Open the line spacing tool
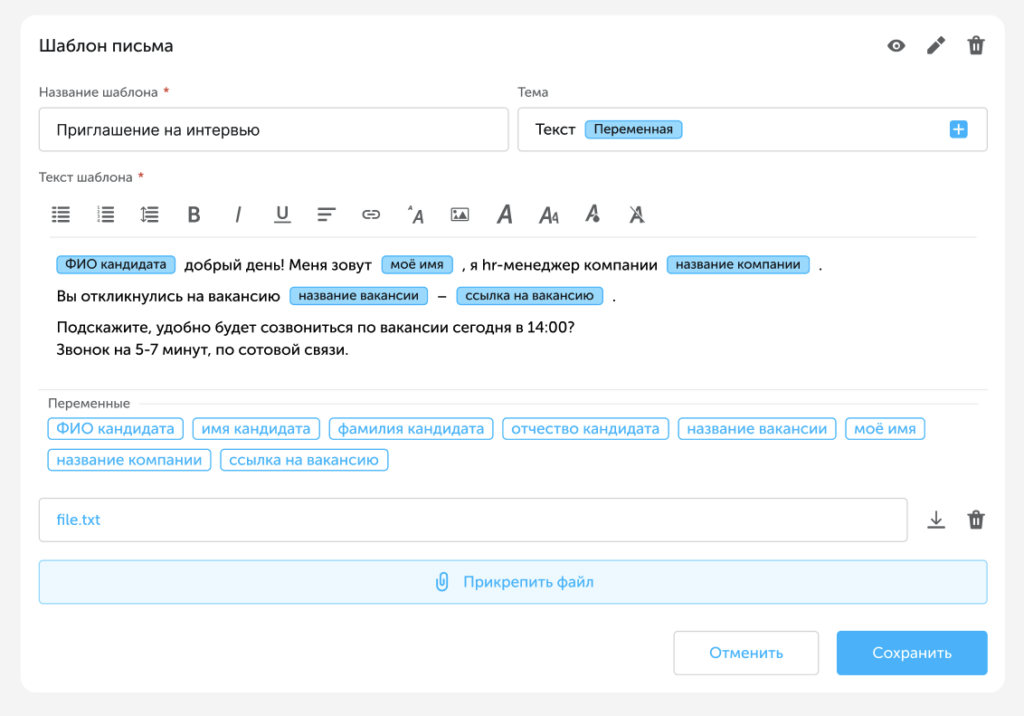This screenshot has height=716, width=1024. pos(149,214)
